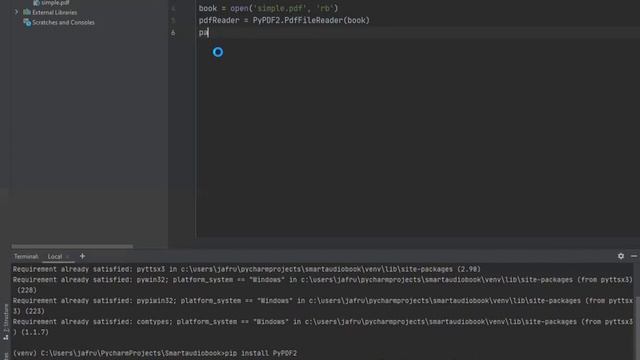Viewport: 640px width, 360px height.
Task: Select External Libraries in project tree
Action: coord(54,12)
